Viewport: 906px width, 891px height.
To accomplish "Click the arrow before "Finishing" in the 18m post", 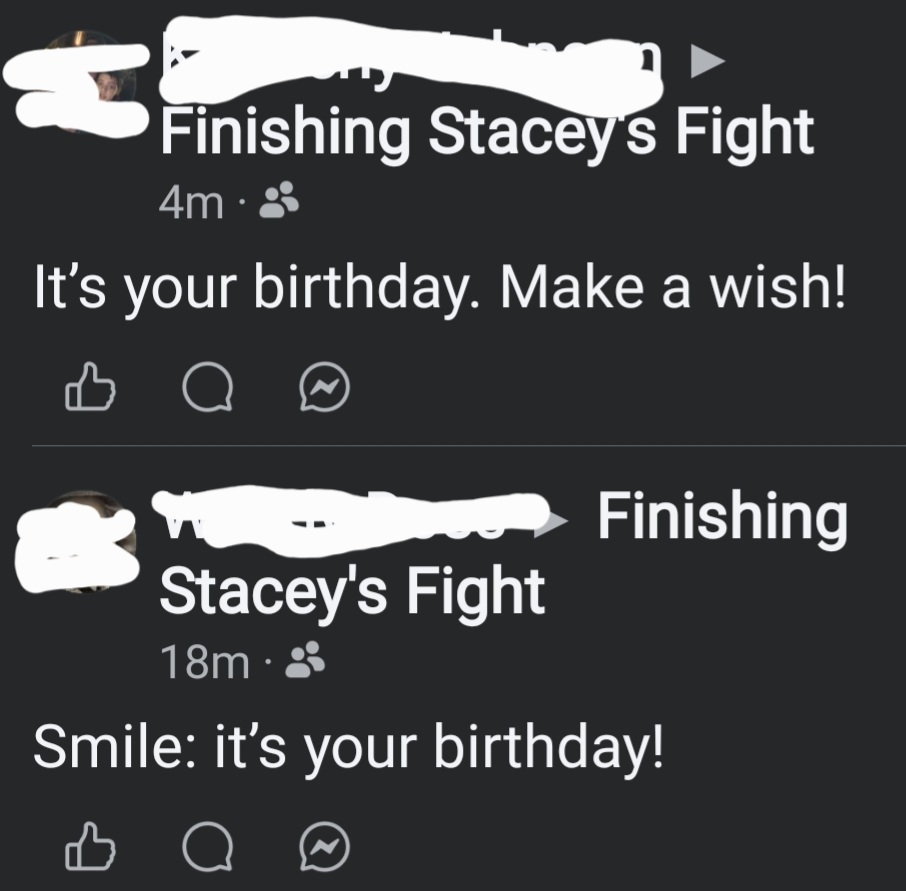I will pos(561,520).
